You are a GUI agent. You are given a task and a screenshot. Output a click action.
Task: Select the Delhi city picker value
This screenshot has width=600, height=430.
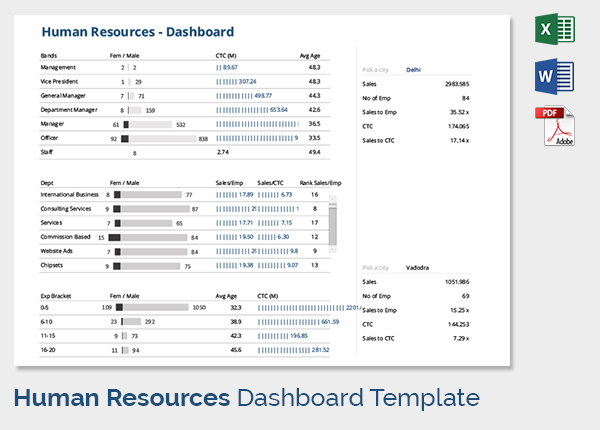pyautogui.click(x=414, y=70)
